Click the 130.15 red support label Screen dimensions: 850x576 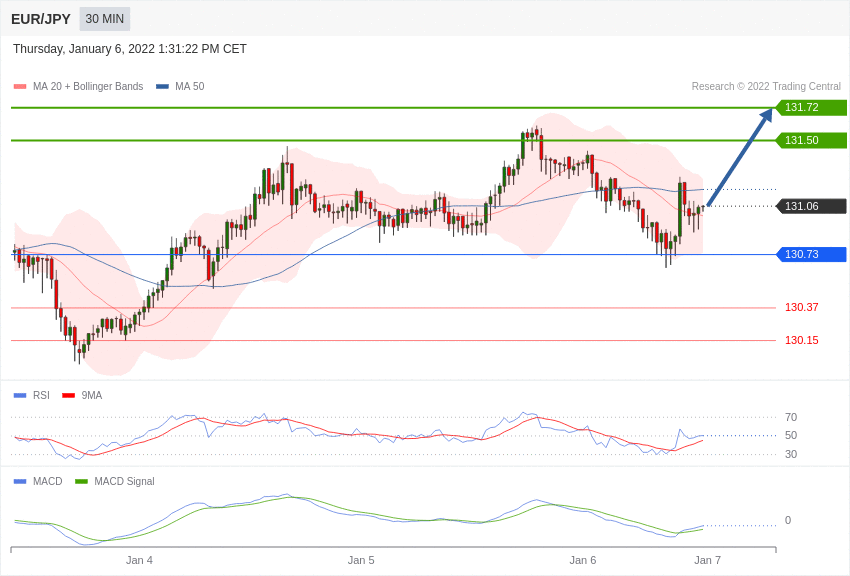coord(801,340)
